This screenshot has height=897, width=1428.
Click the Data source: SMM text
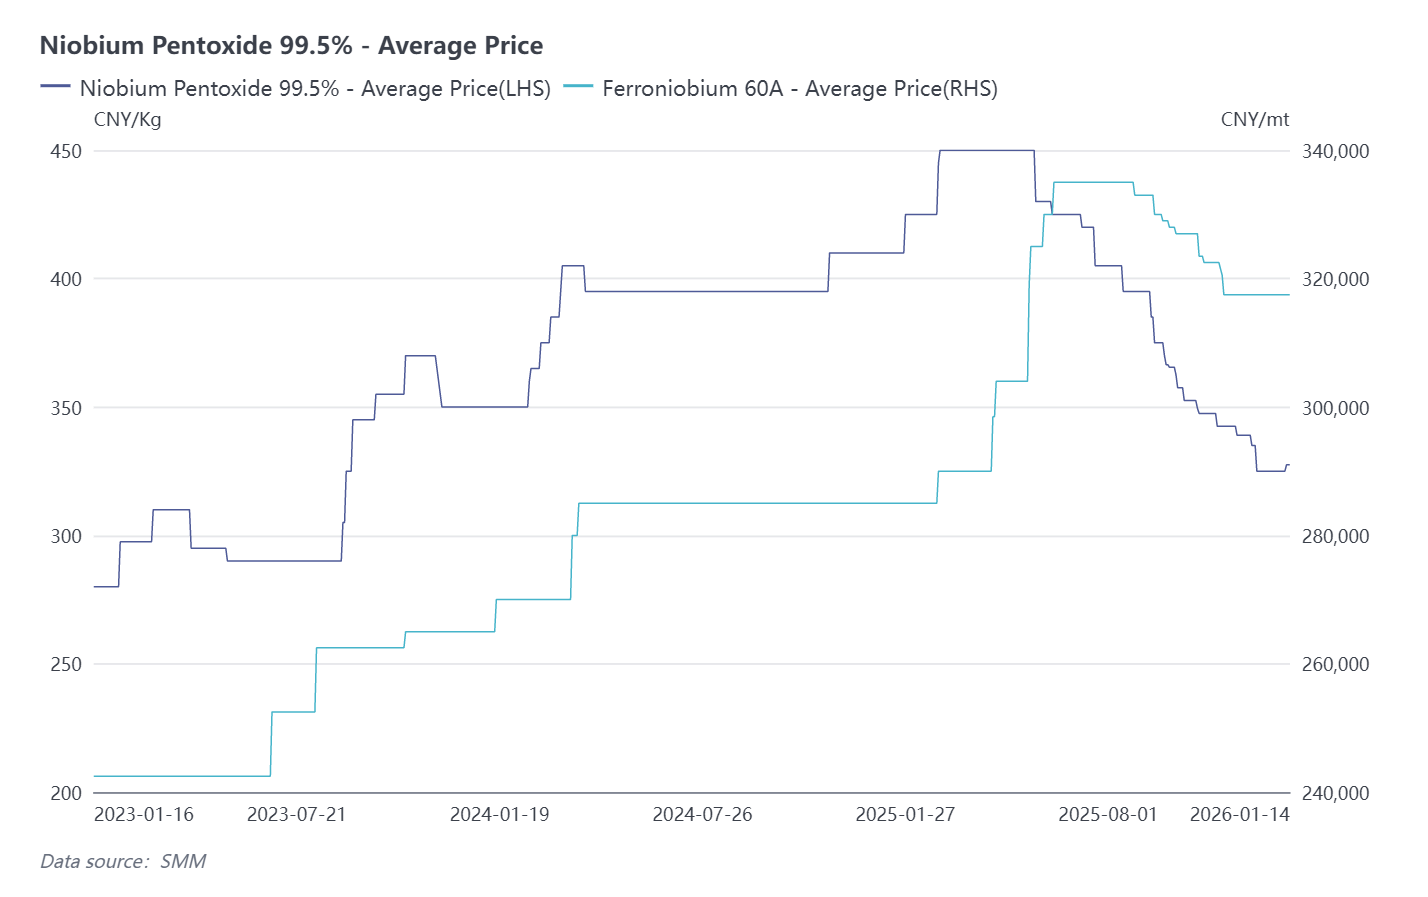123,861
